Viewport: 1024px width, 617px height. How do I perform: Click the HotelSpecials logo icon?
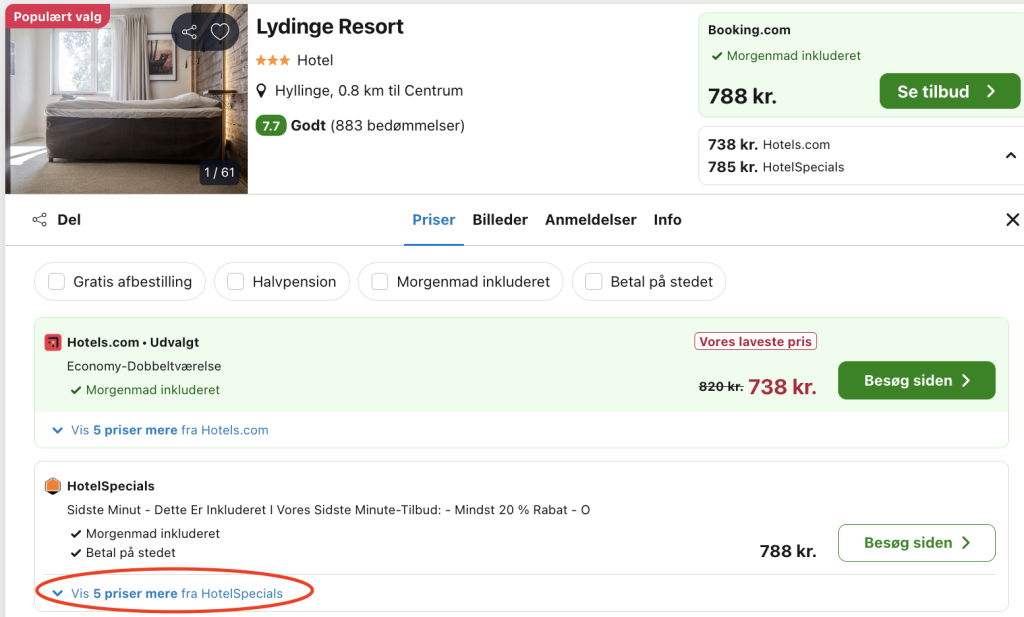[53, 486]
